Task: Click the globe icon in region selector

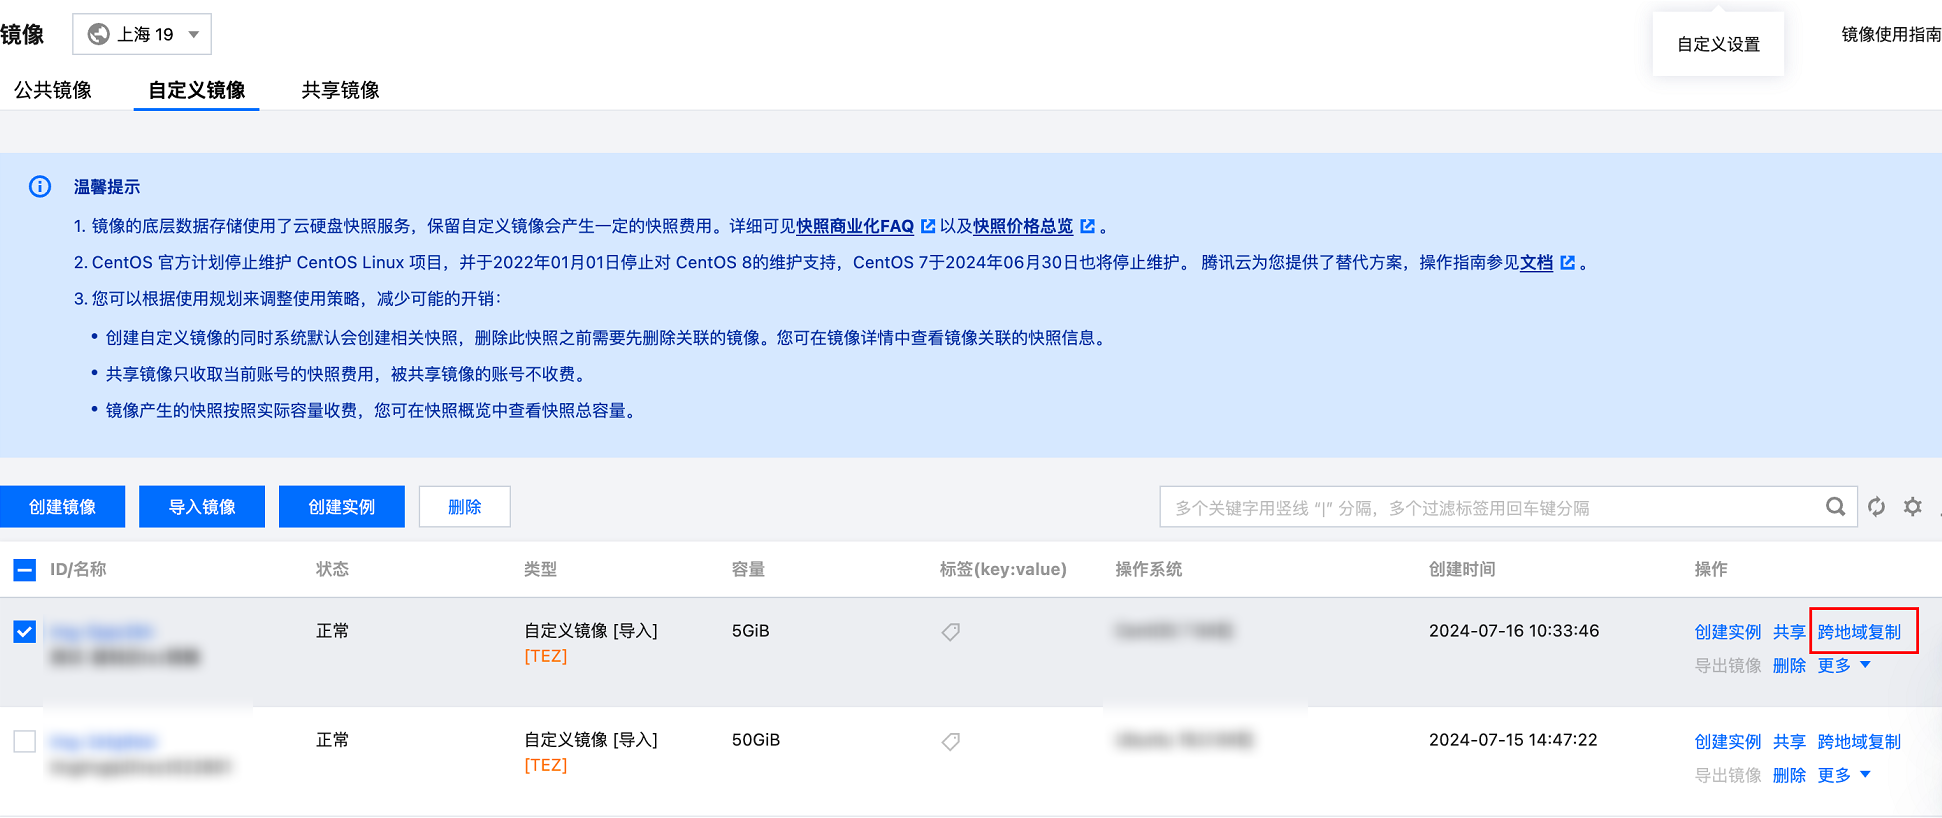Action: (x=98, y=34)
